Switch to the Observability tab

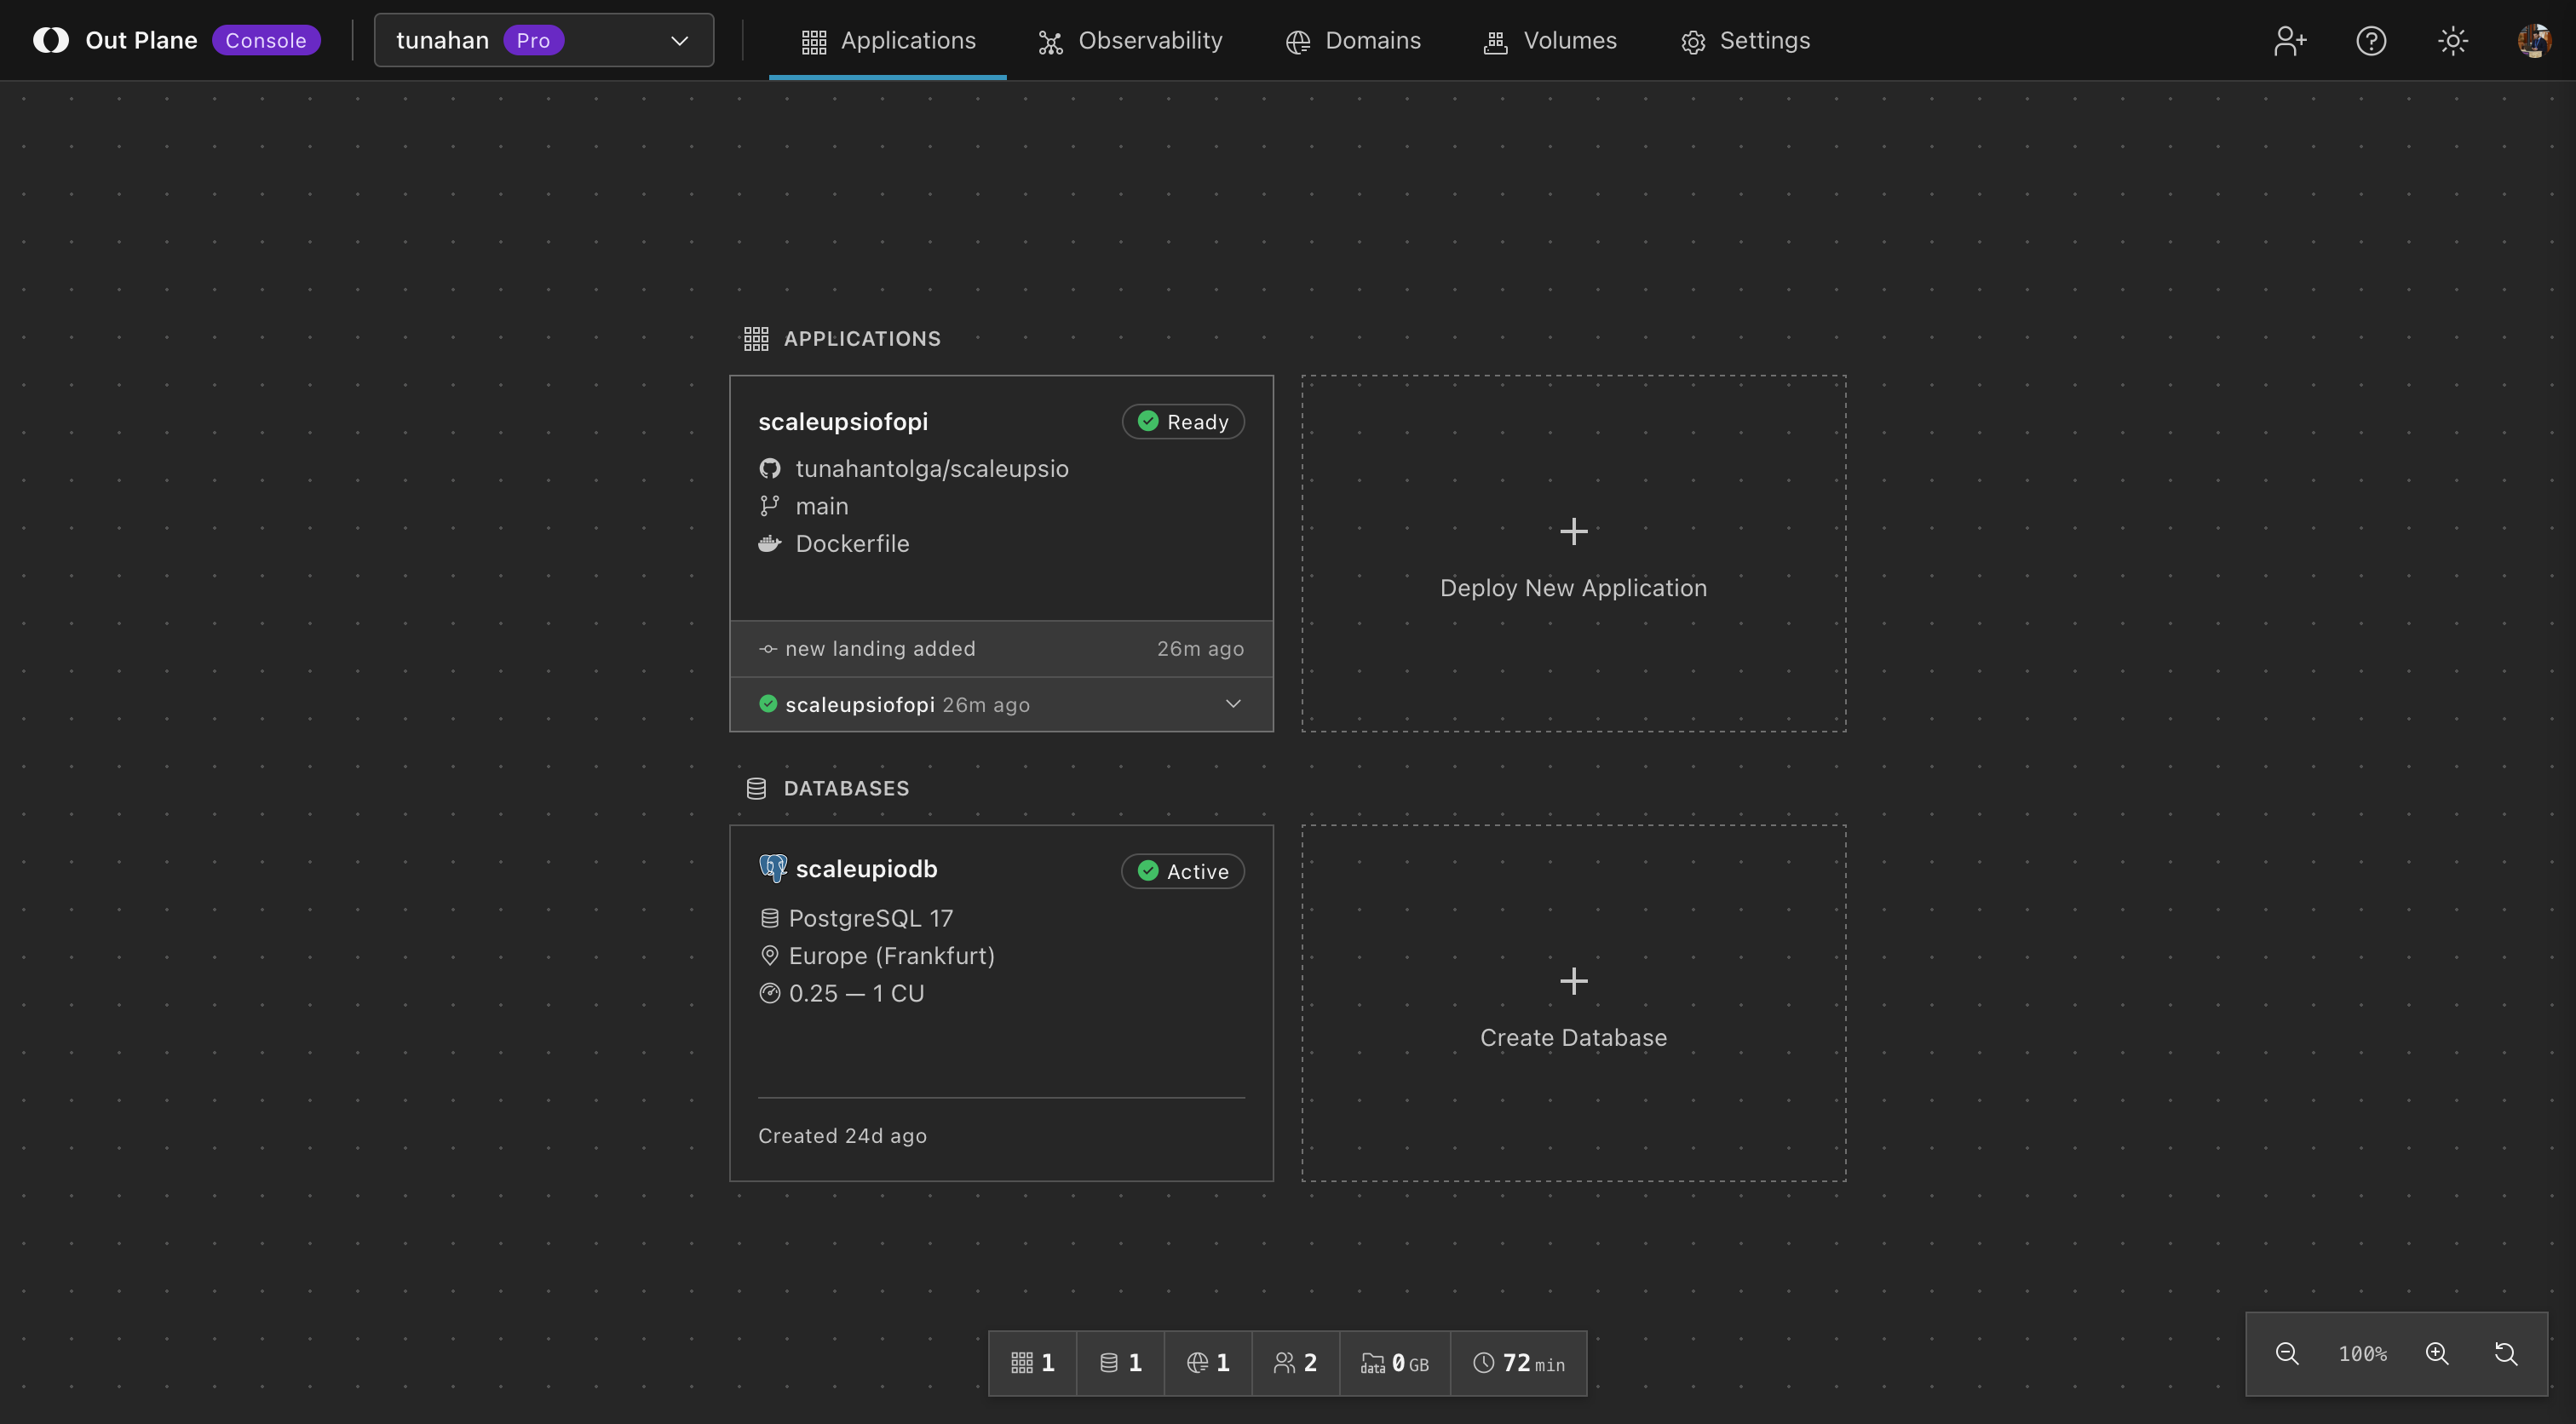pyautogui.click(x=1130, y=41)
